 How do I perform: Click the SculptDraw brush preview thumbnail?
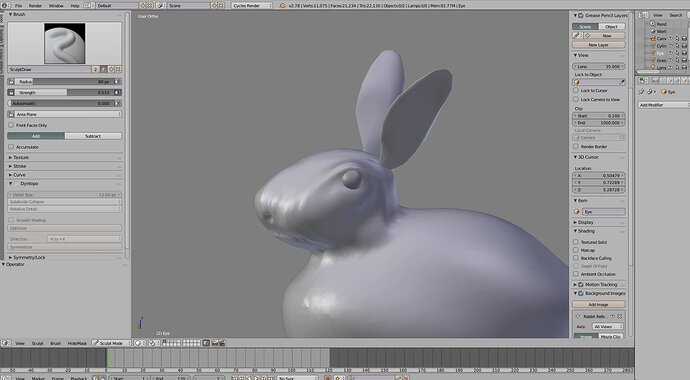point(65,43)
